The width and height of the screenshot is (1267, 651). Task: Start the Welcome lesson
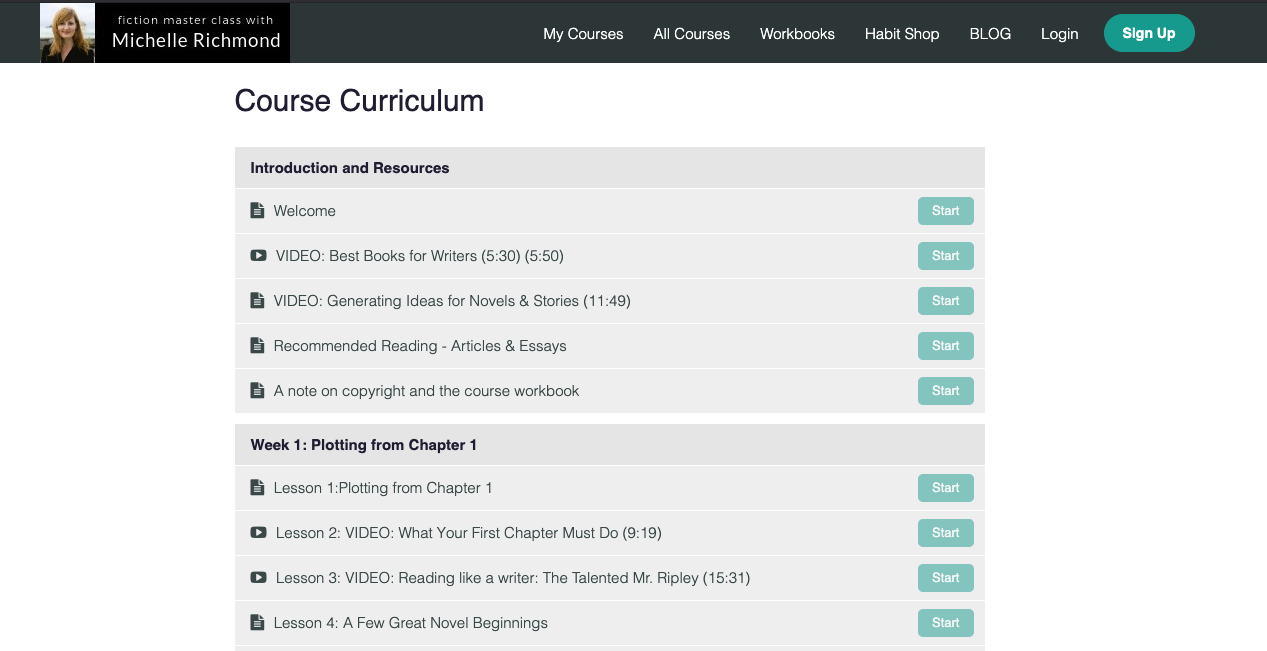(945, 210)
